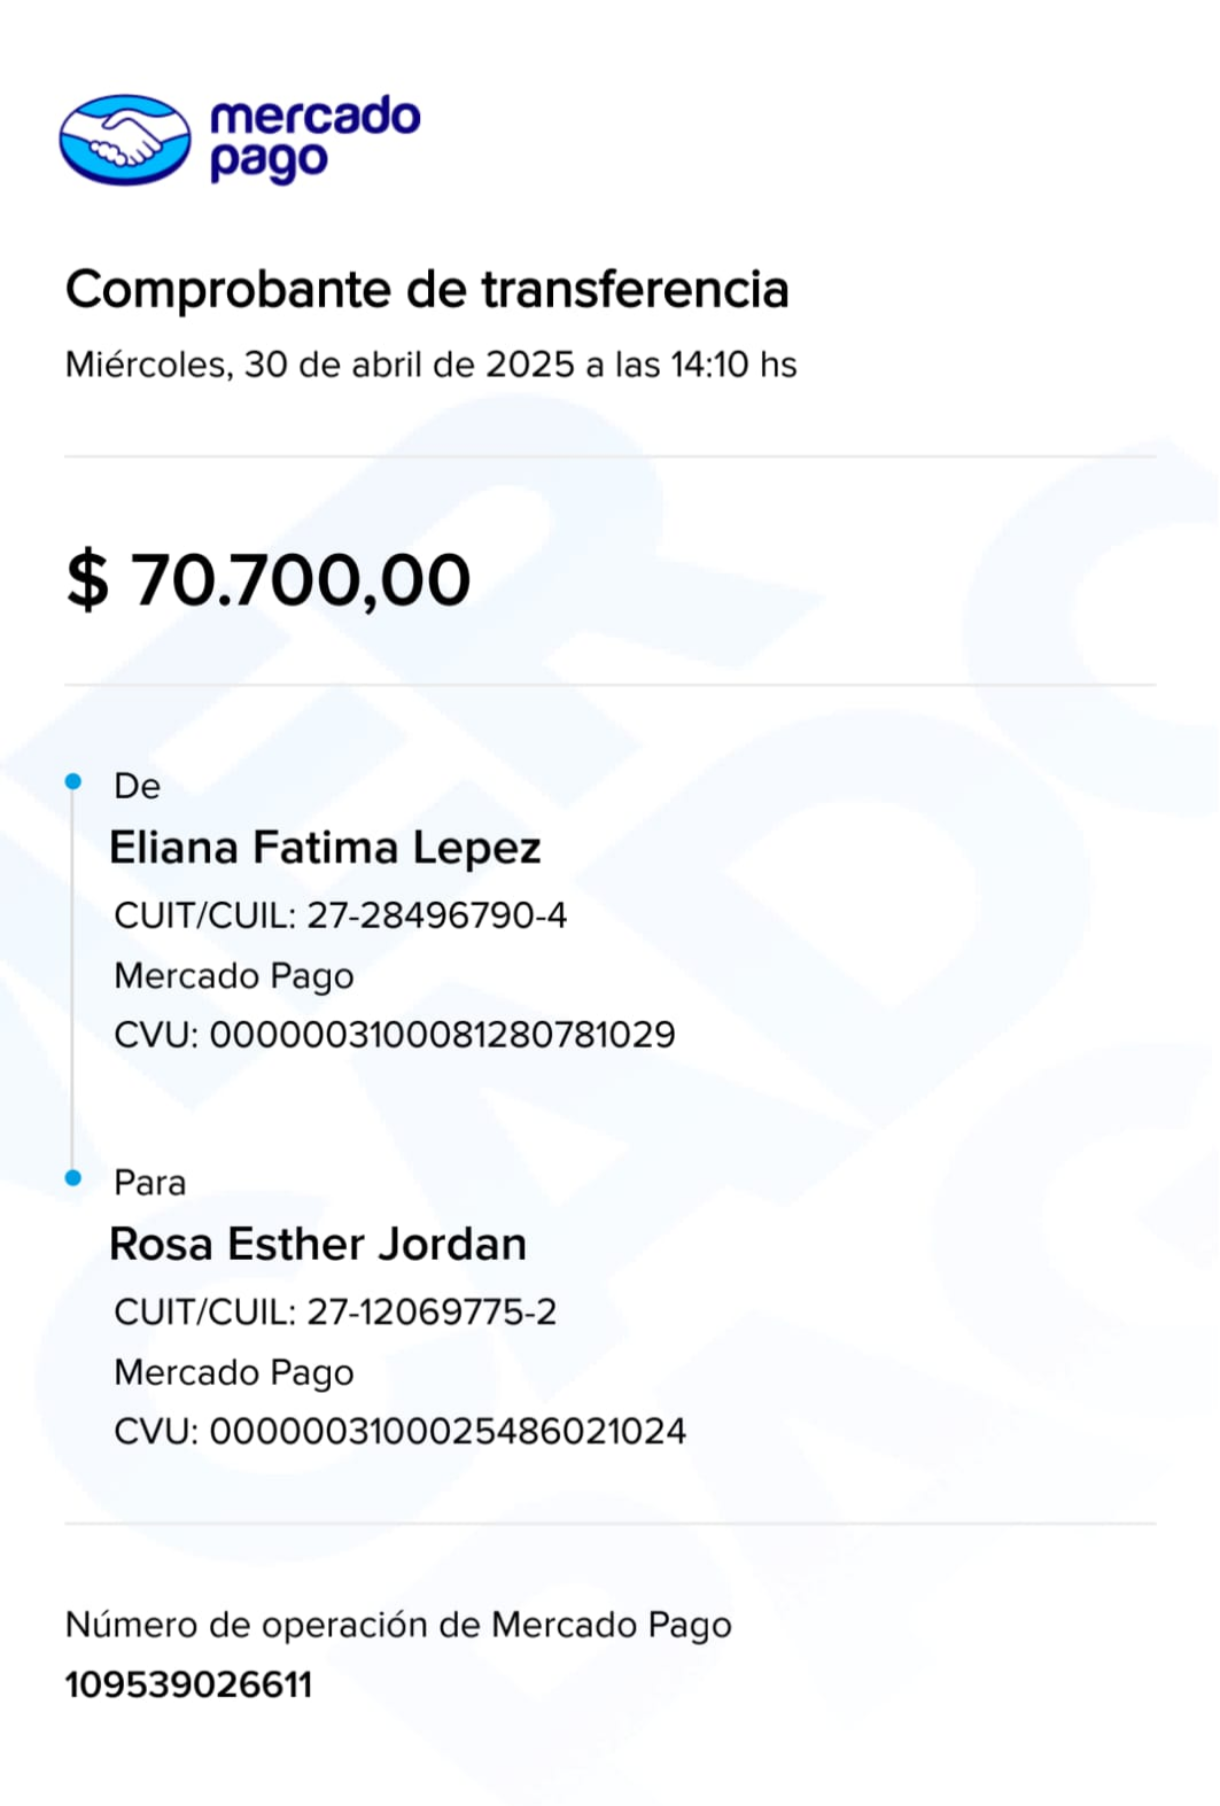Select recipient name Rosa Esther Jordan
1220x1806 pixels.
tap(318, 1245)
